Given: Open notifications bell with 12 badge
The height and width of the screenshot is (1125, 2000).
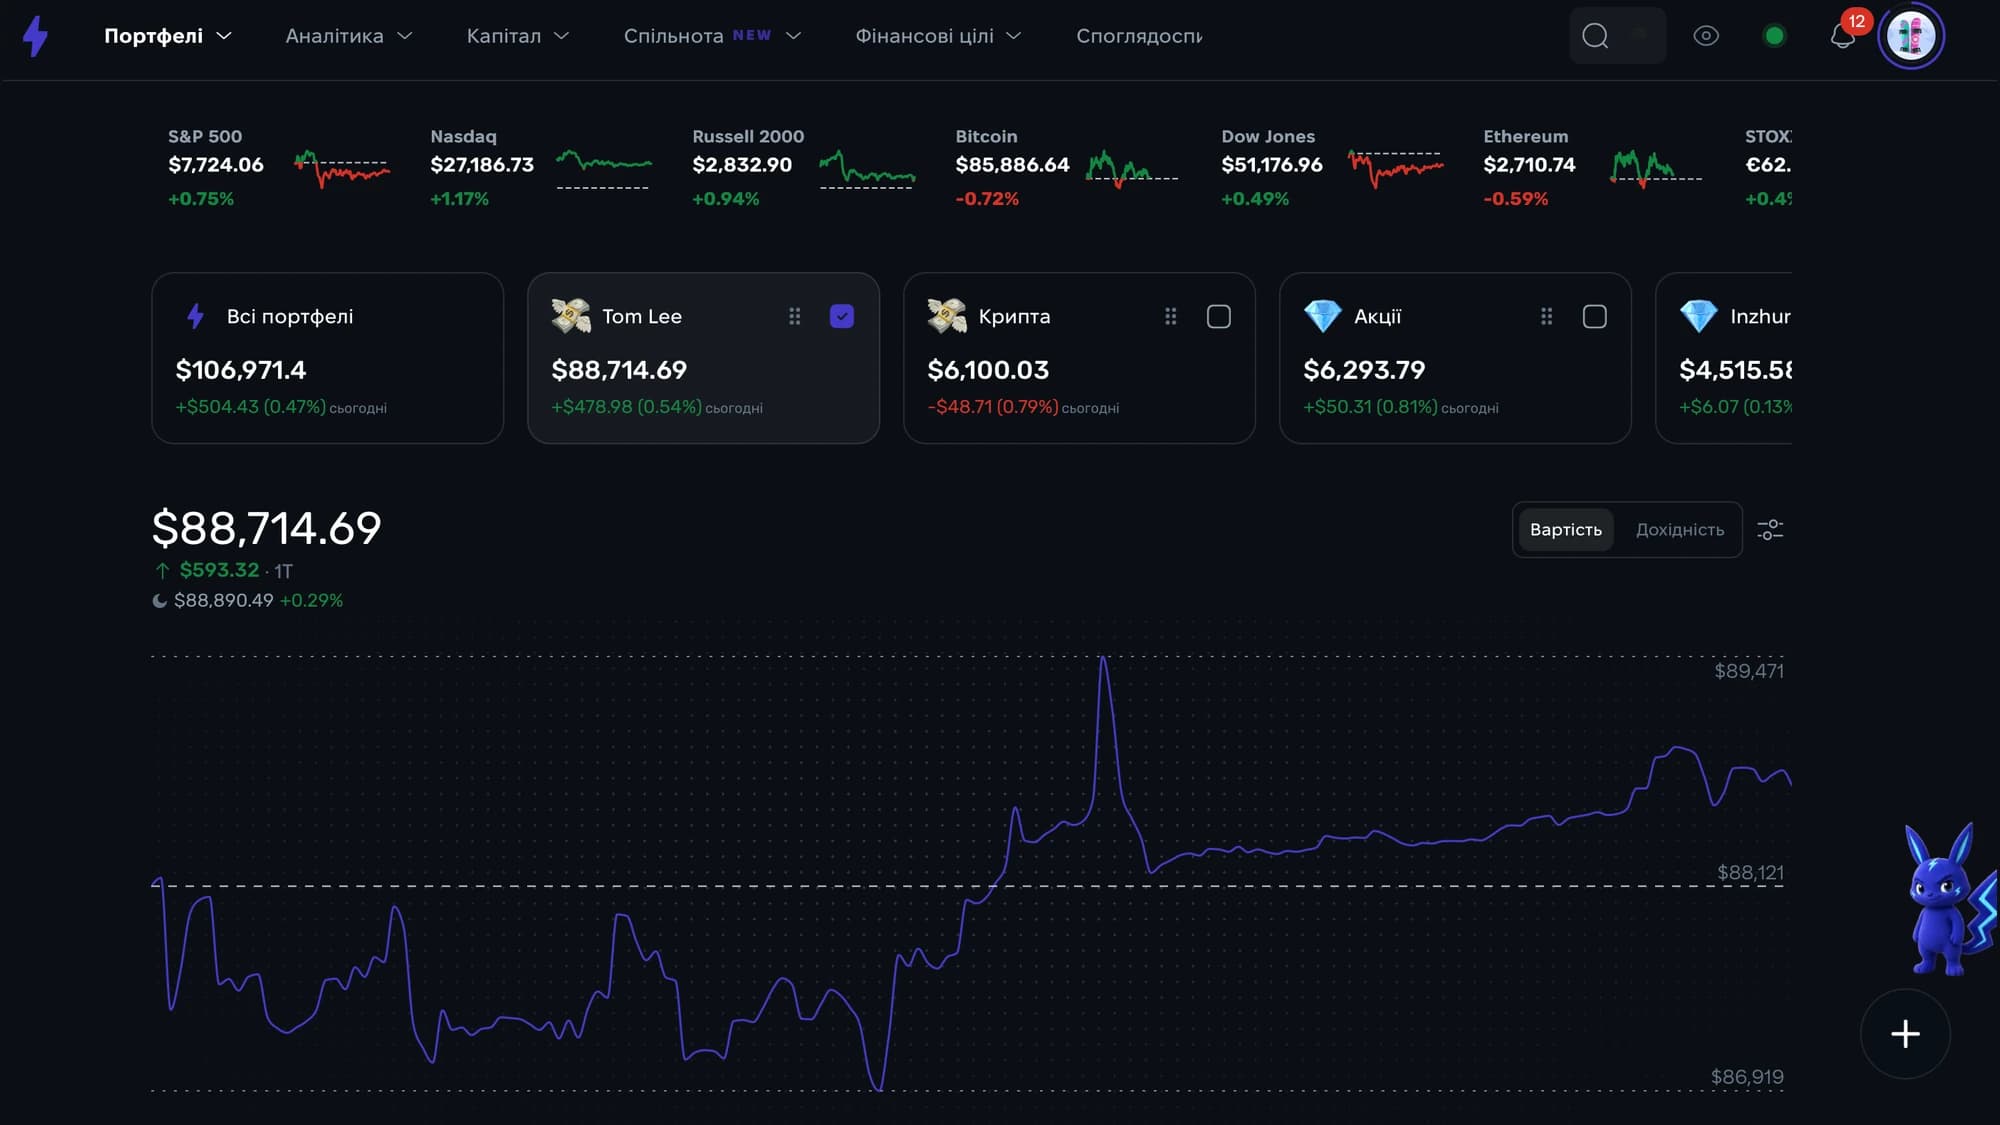Looking at the screenshot, I should [1843, 36].
